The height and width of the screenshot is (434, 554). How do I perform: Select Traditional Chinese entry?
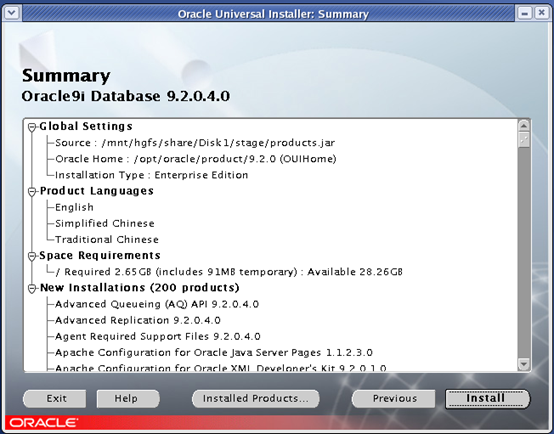[x=107, y=240]
